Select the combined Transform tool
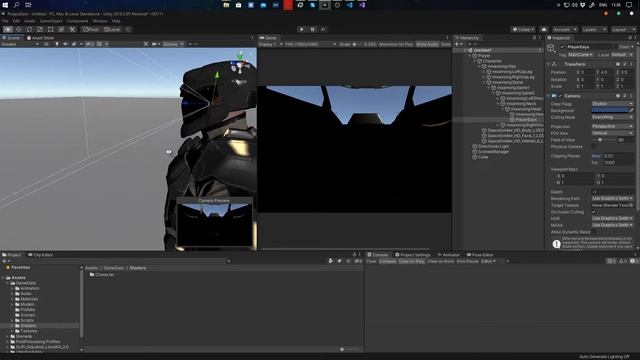 pos(61,29)
